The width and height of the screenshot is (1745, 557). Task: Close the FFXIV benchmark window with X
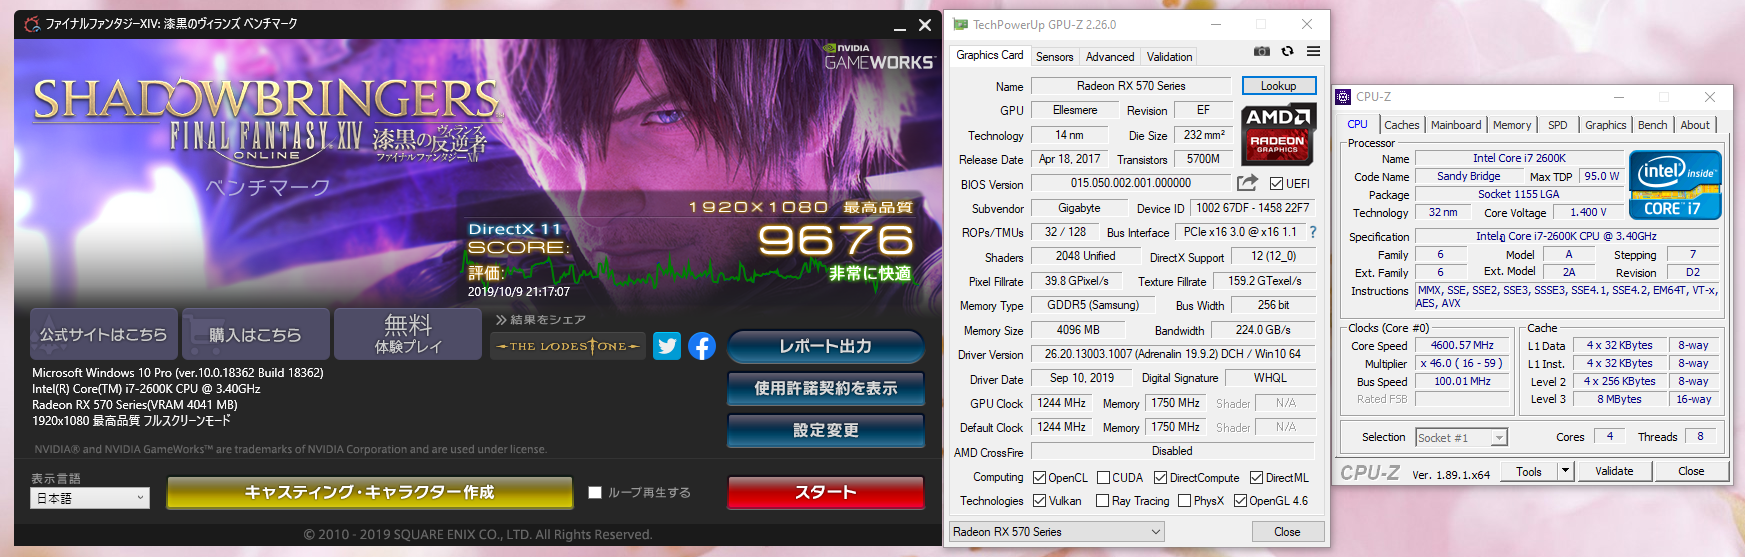pyautogui.click(x=925, y=25)
